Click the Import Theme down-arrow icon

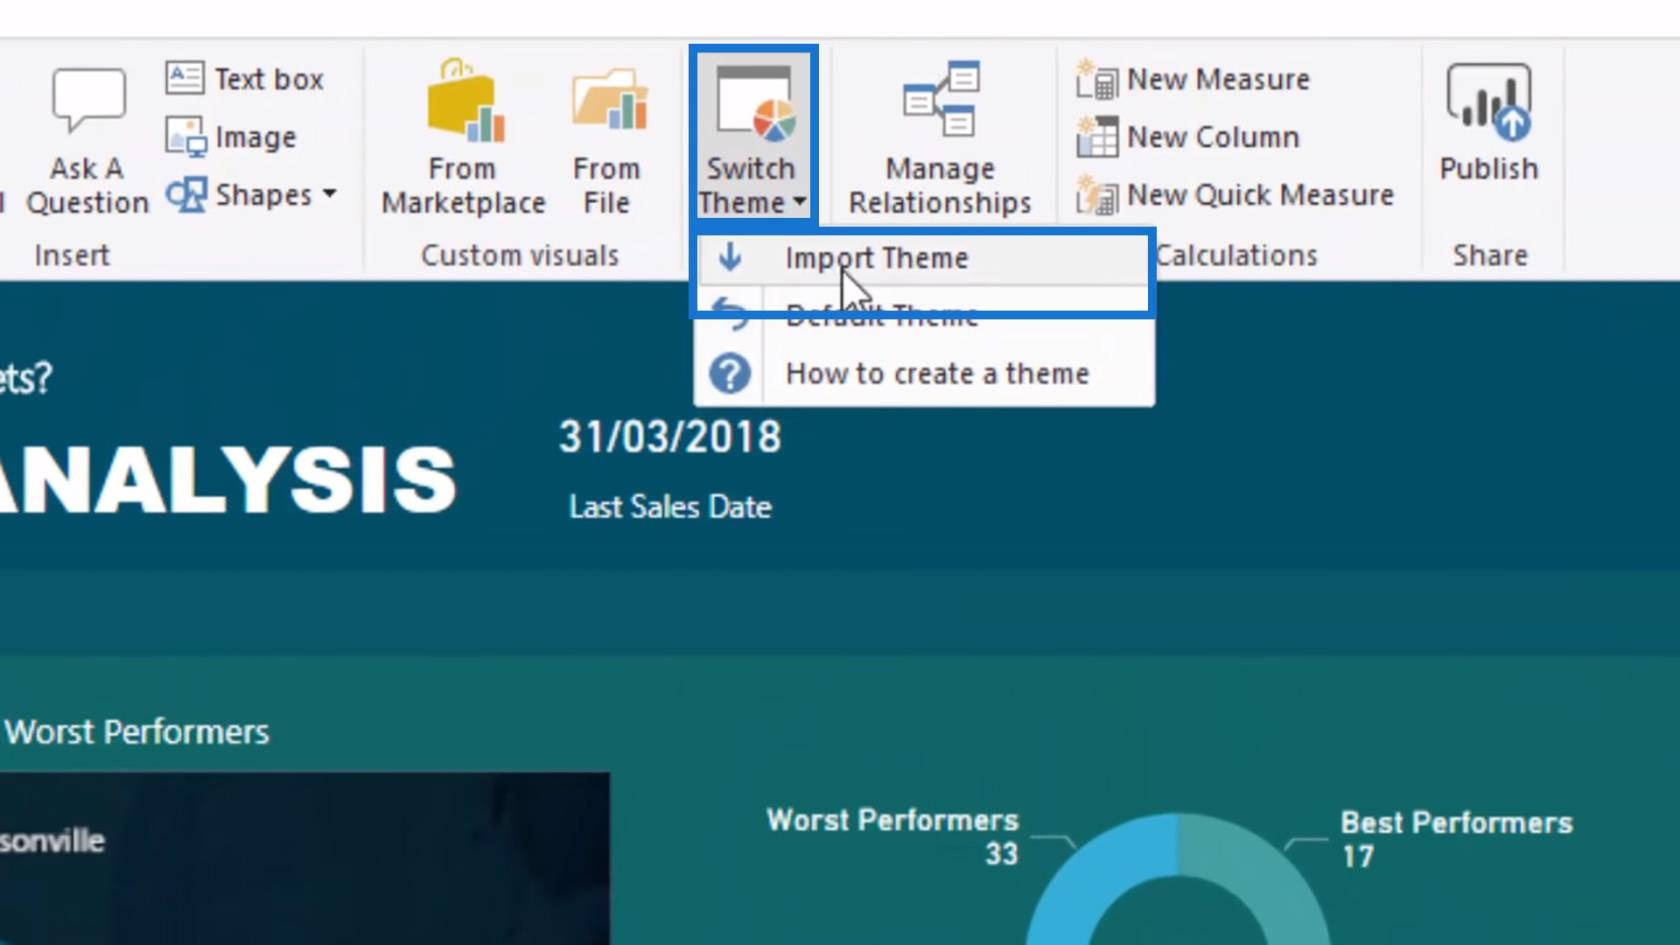point(730,257)
